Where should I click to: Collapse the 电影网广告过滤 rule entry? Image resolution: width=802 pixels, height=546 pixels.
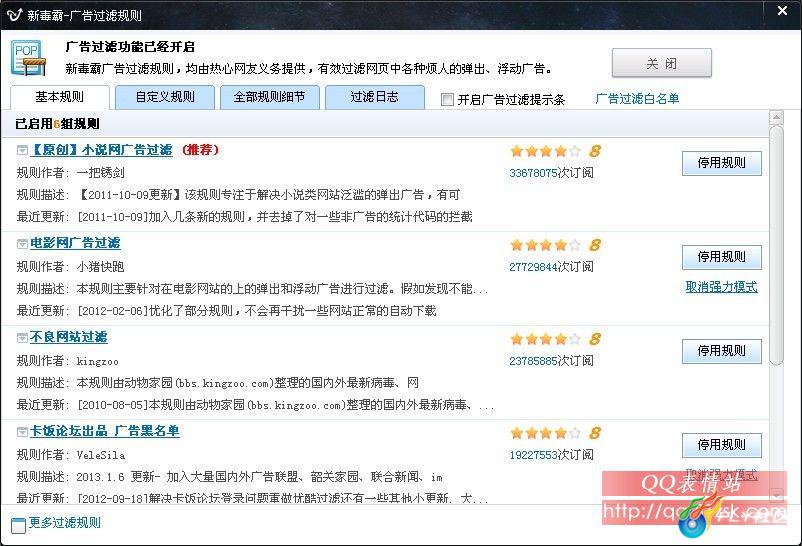(22, 244)
